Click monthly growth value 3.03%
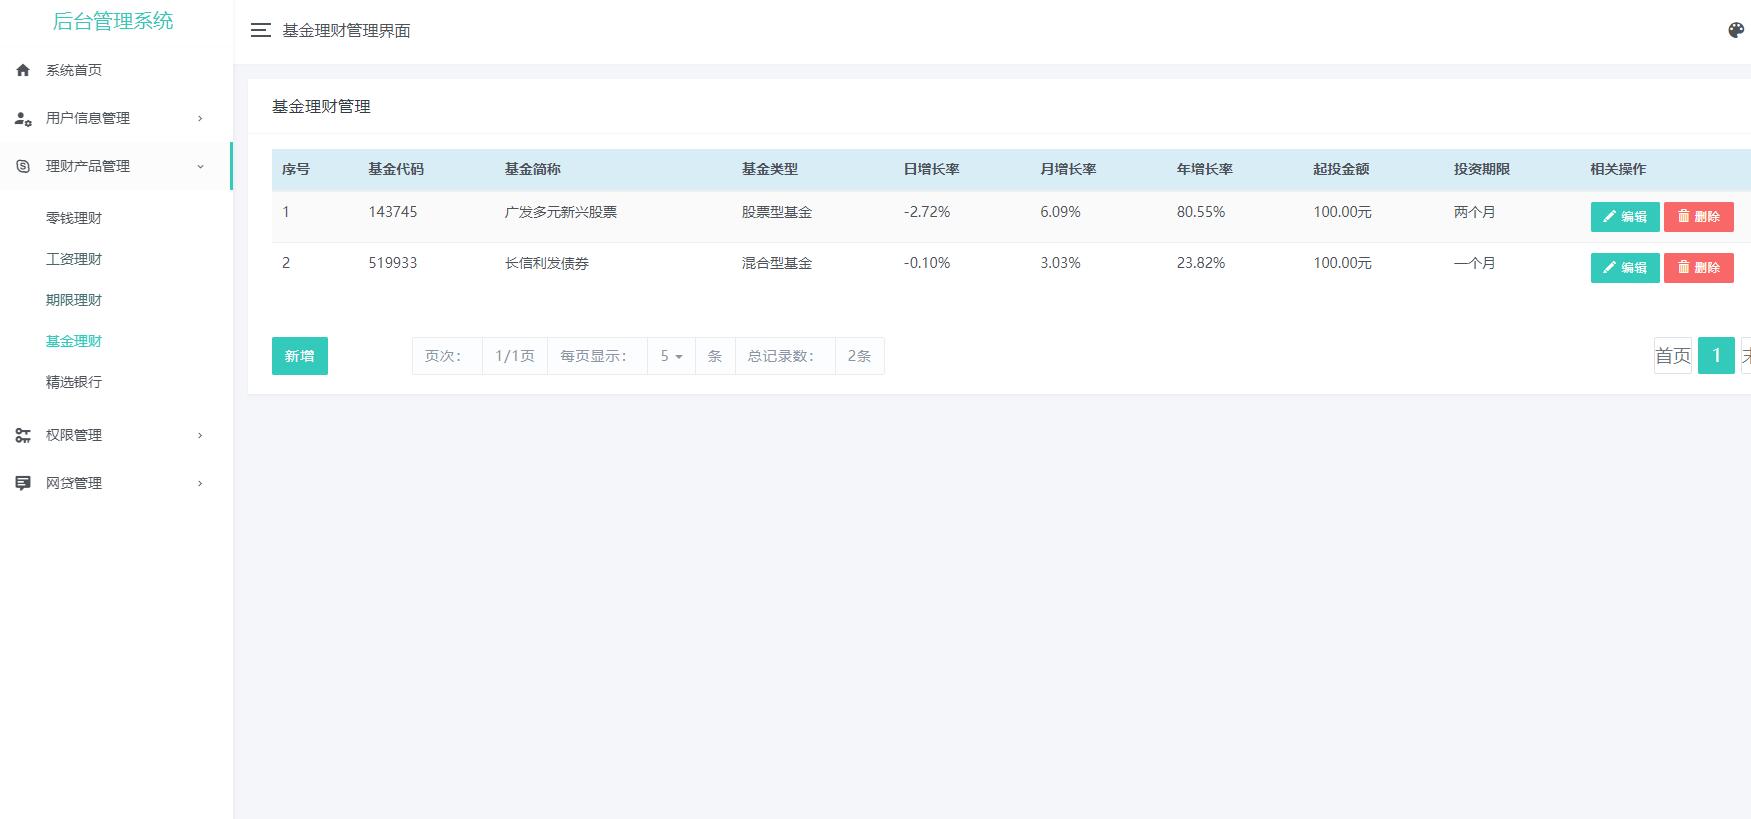This screenshot has height=819, width=1751. (1061, 263)
